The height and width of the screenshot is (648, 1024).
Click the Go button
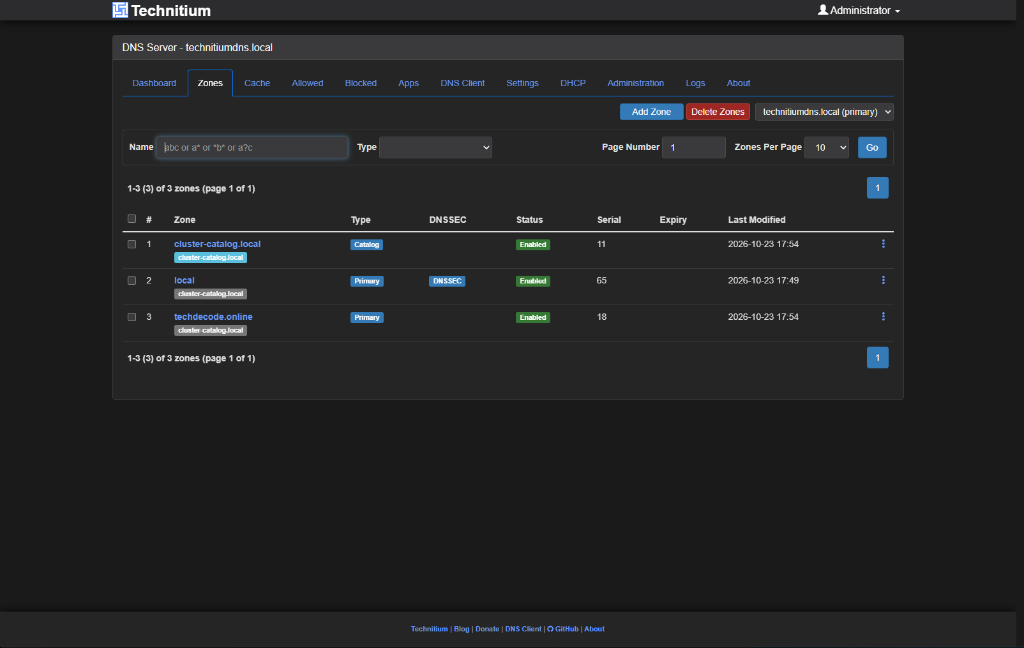tap(872, 148)
